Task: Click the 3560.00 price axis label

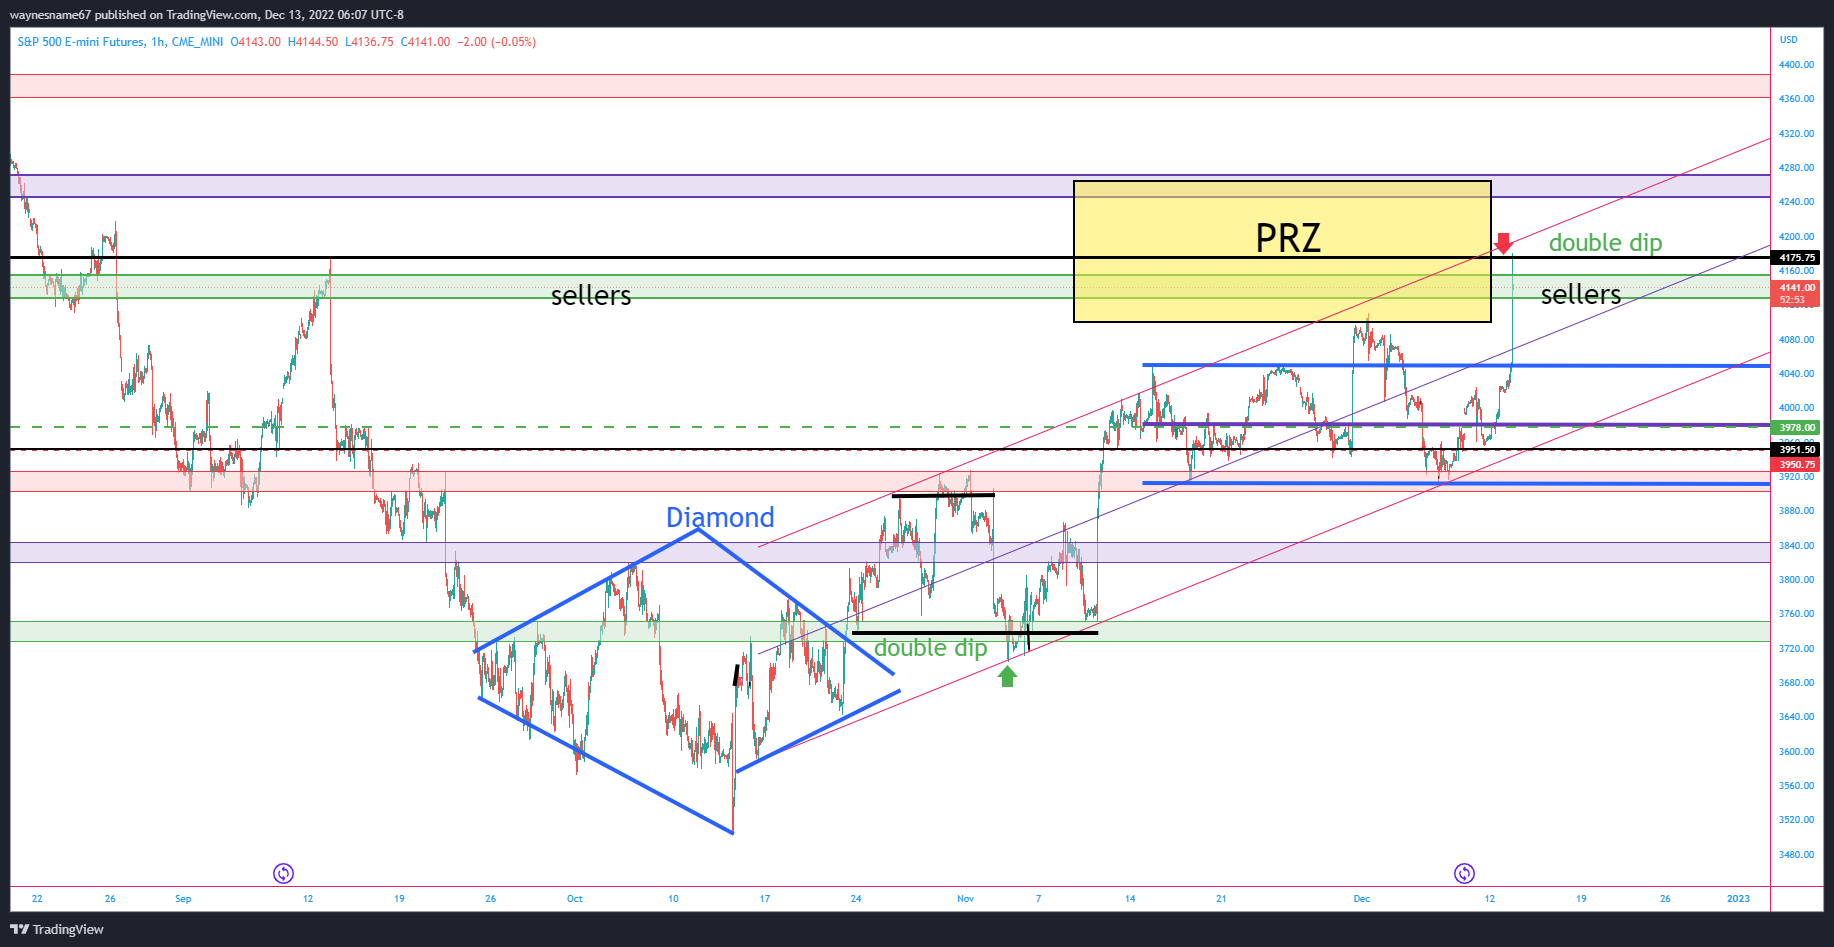Action: point(1796,786)
